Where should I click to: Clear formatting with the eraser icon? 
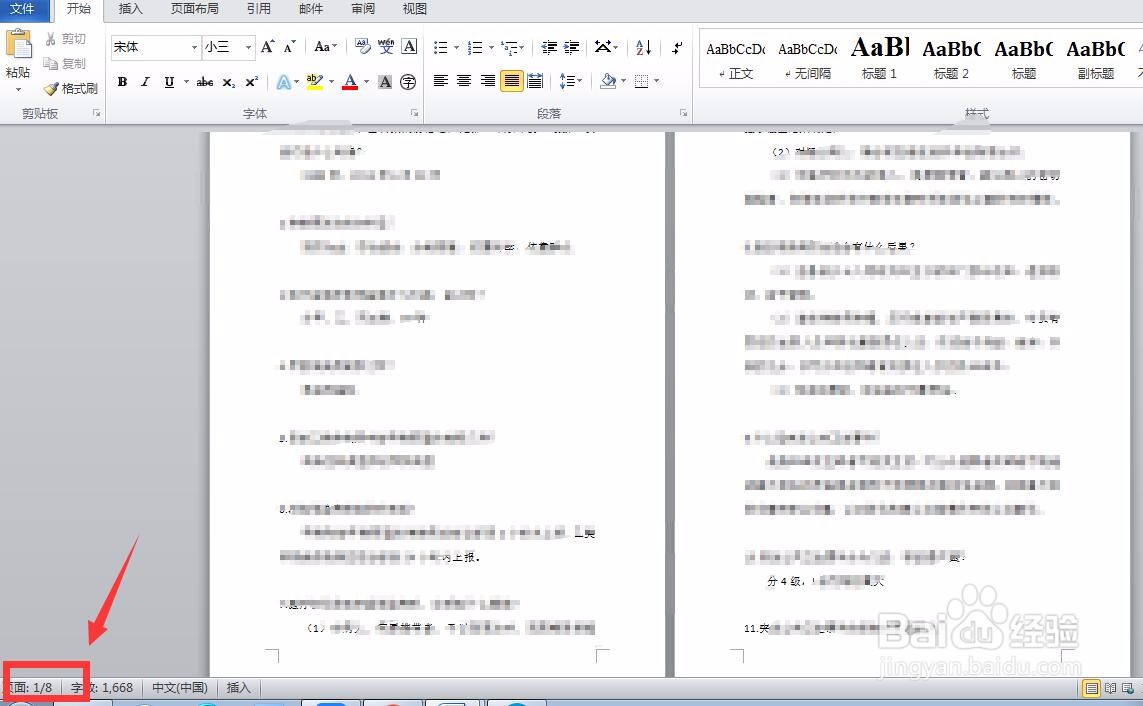(x=362, y=47)
